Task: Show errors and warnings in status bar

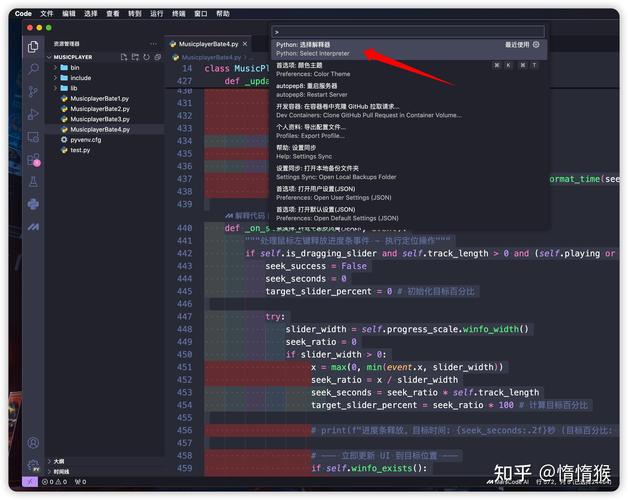Action: coord(54,482)
